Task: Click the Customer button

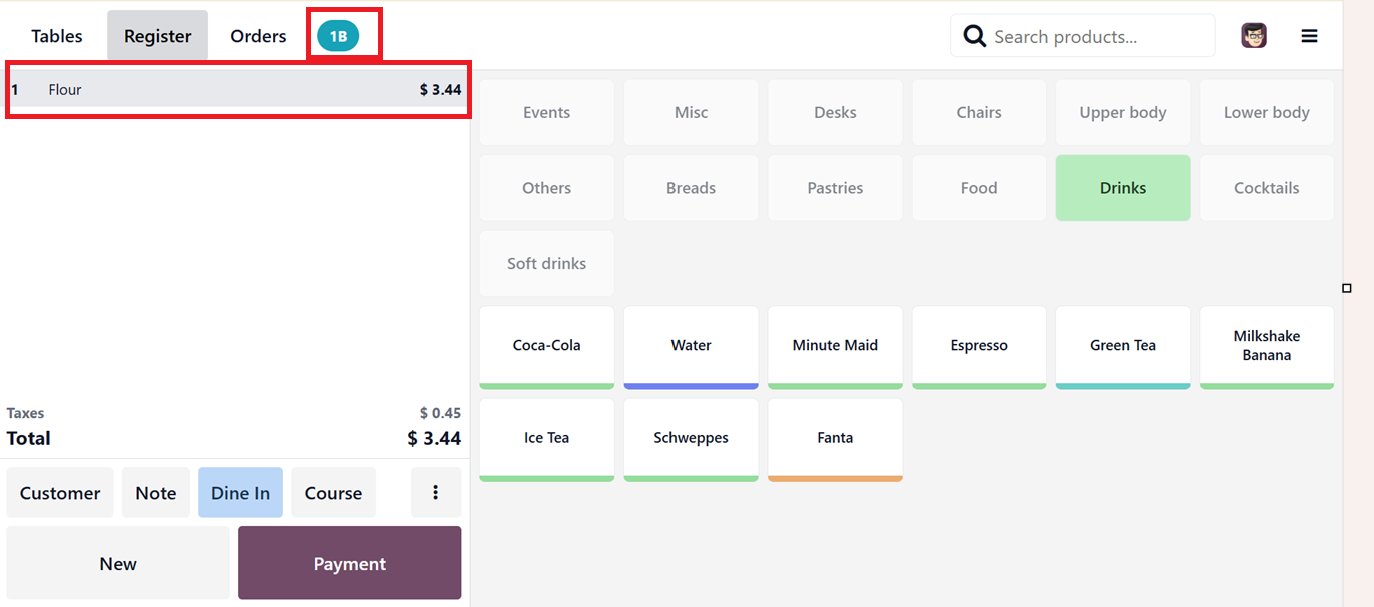Action: pos(60,492)
